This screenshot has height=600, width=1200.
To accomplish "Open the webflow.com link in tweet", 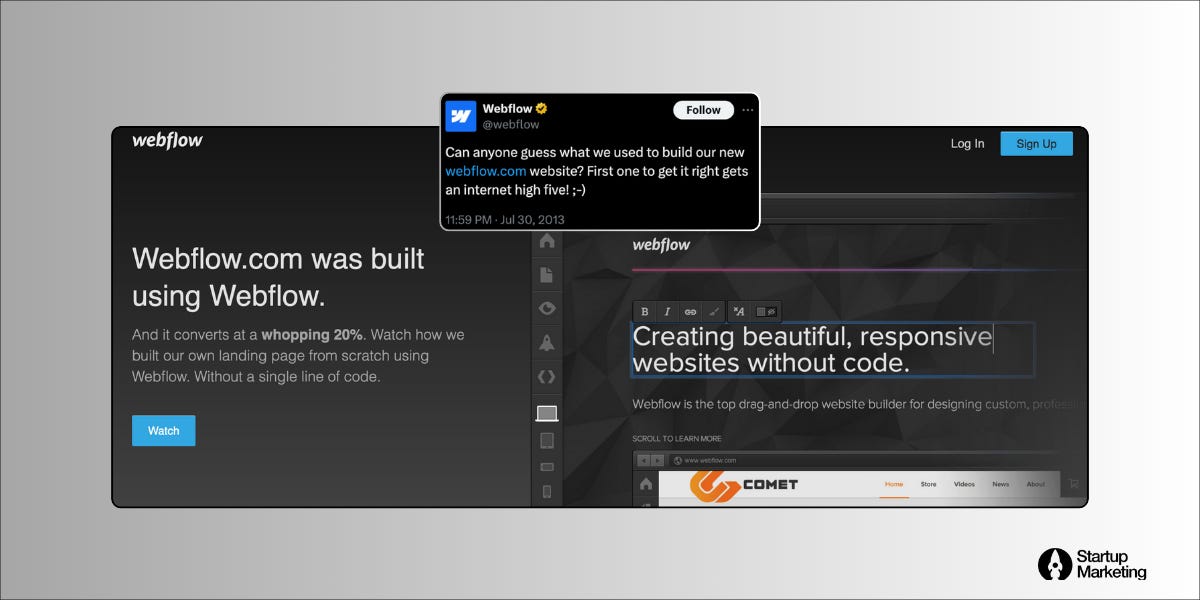I will pos(485,171).
